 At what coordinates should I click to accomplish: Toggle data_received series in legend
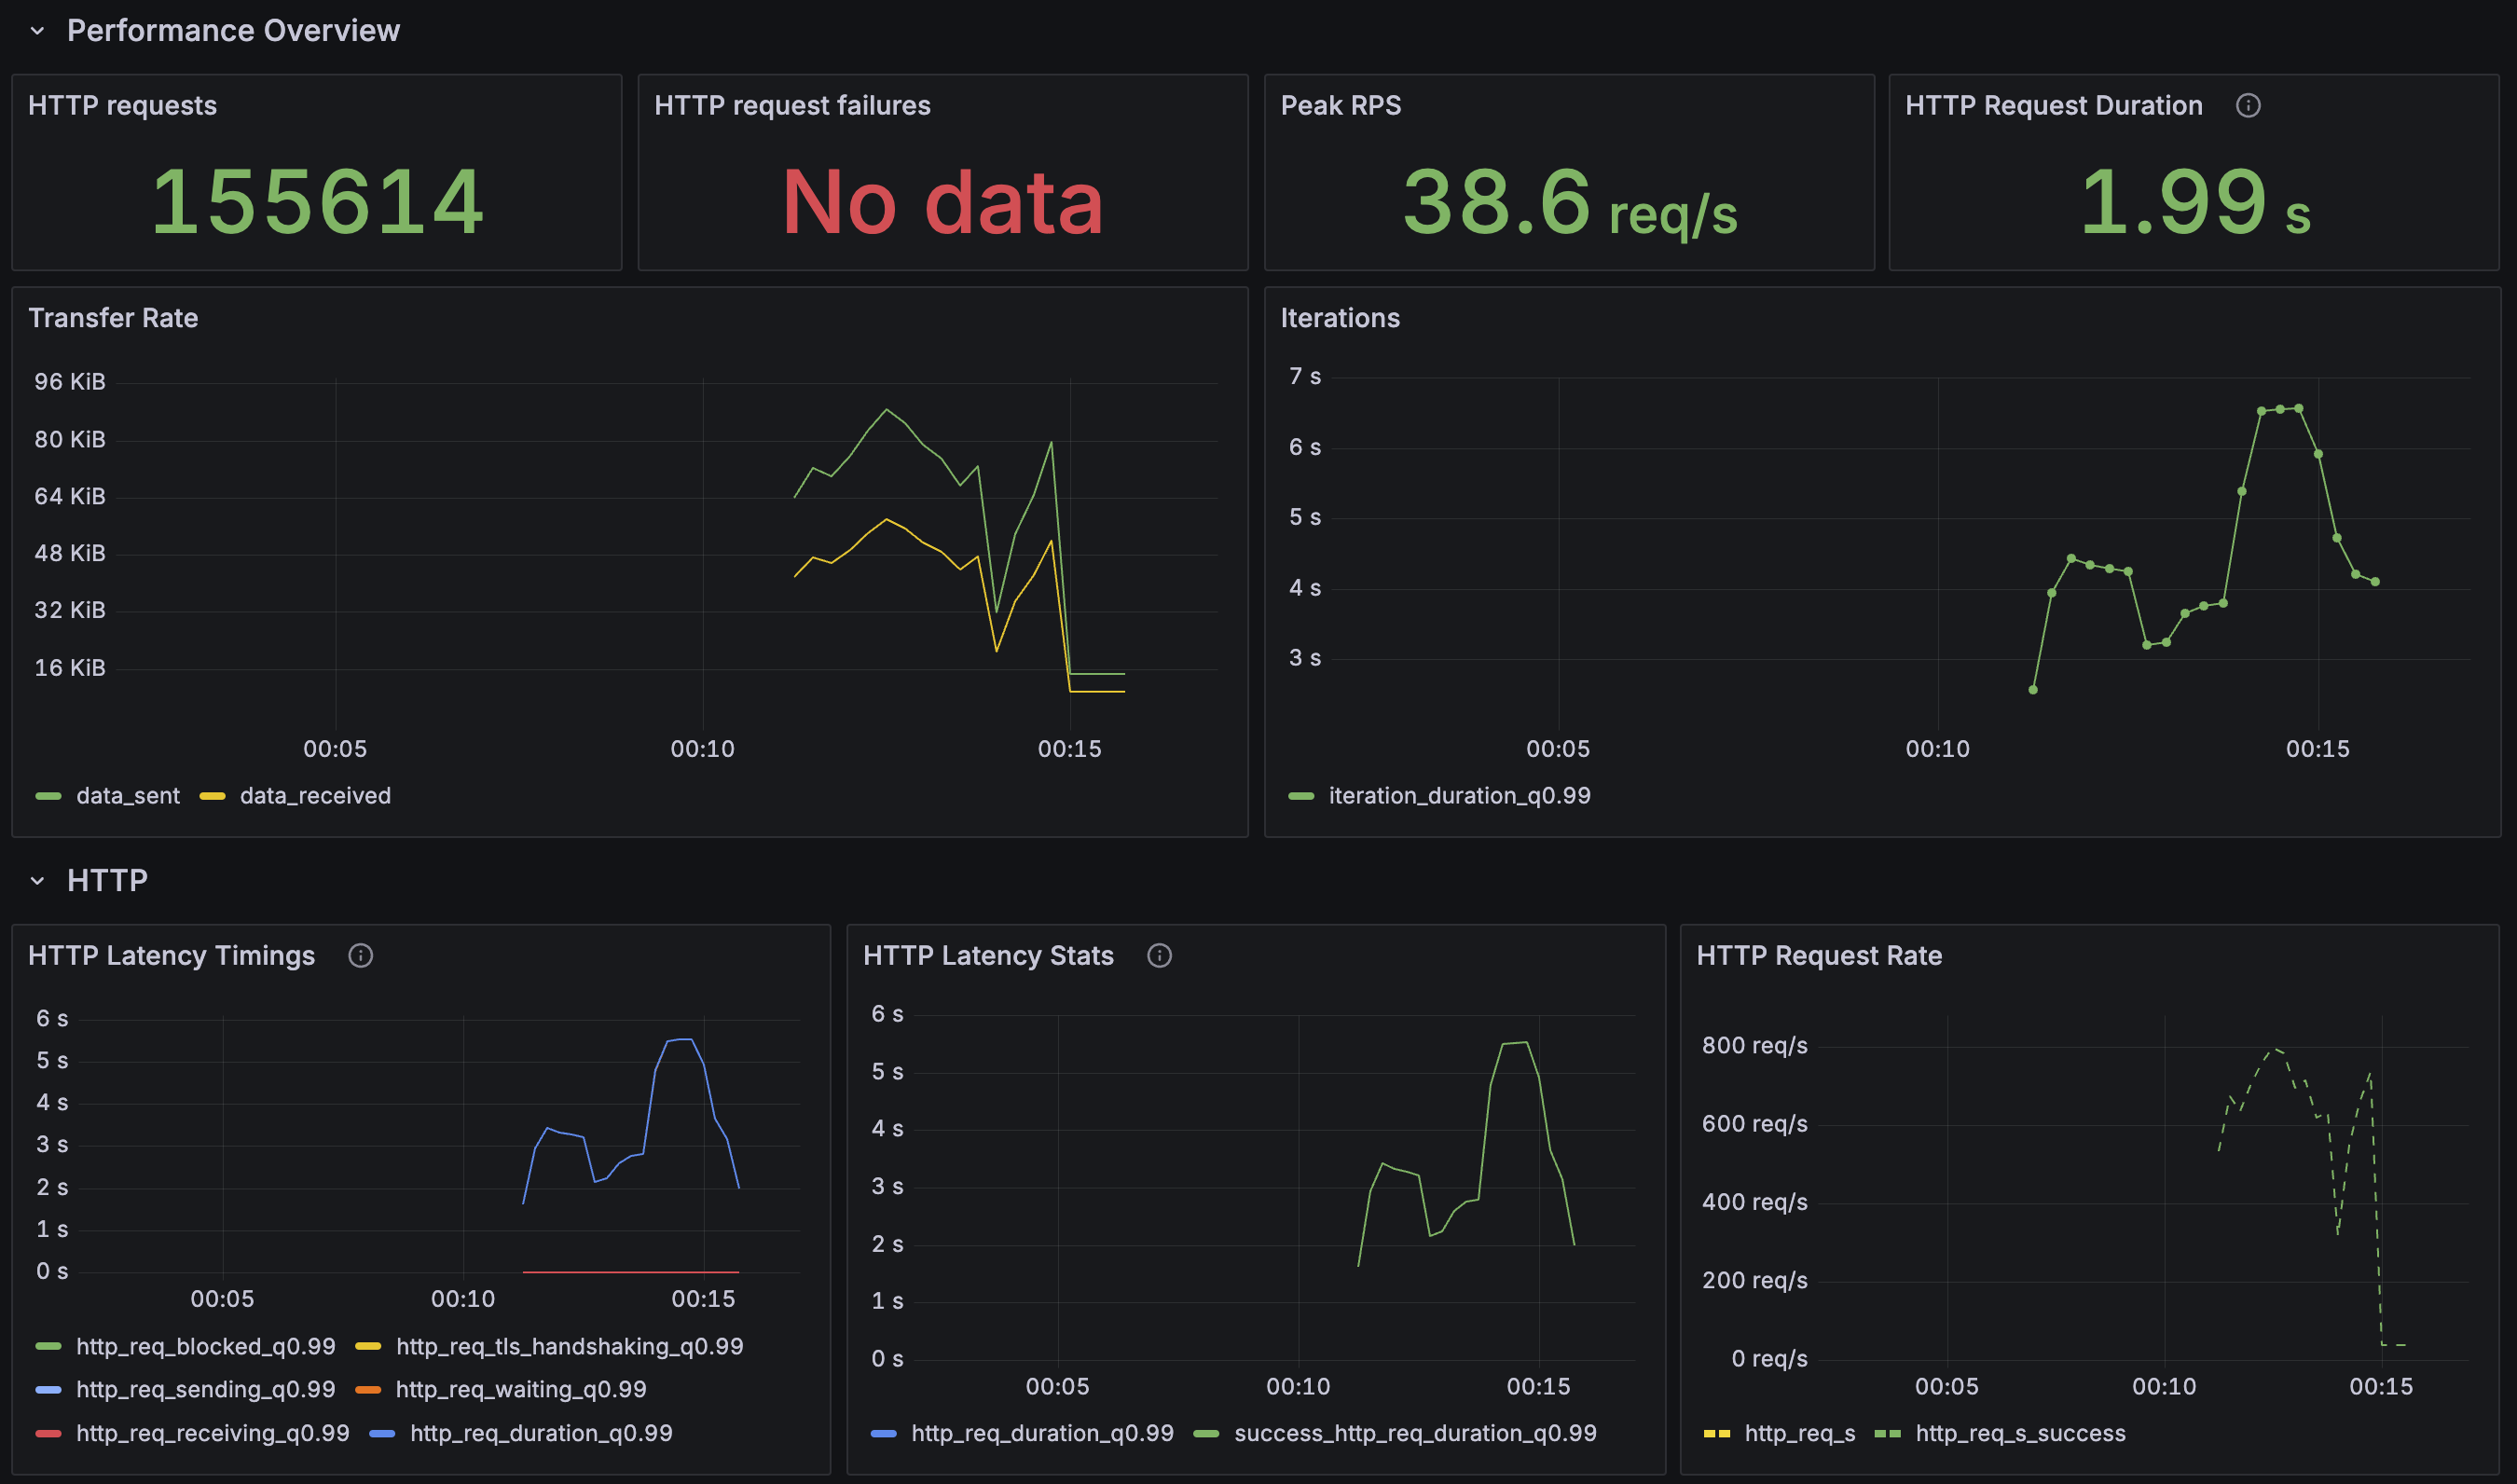click(x=314, y=796)
